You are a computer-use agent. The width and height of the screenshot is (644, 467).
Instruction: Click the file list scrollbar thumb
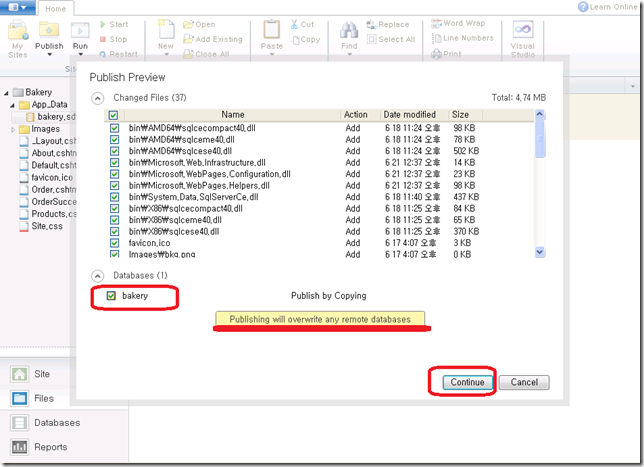540,139
